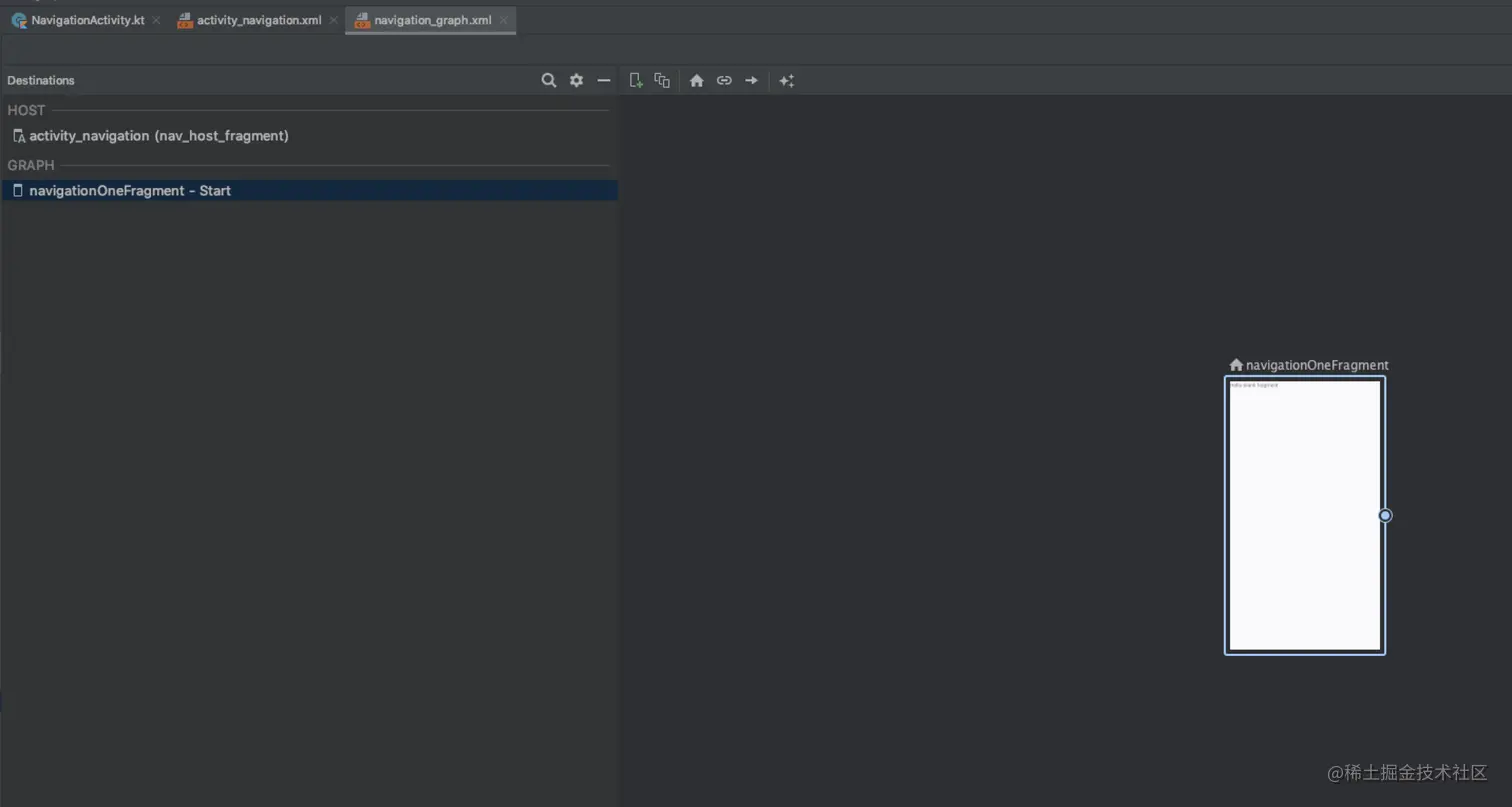Image resolution: width=1512 pixels, height=807 pixels.
Task: Open Destinations panel gear settings
Action: click(x=576, y=80)
